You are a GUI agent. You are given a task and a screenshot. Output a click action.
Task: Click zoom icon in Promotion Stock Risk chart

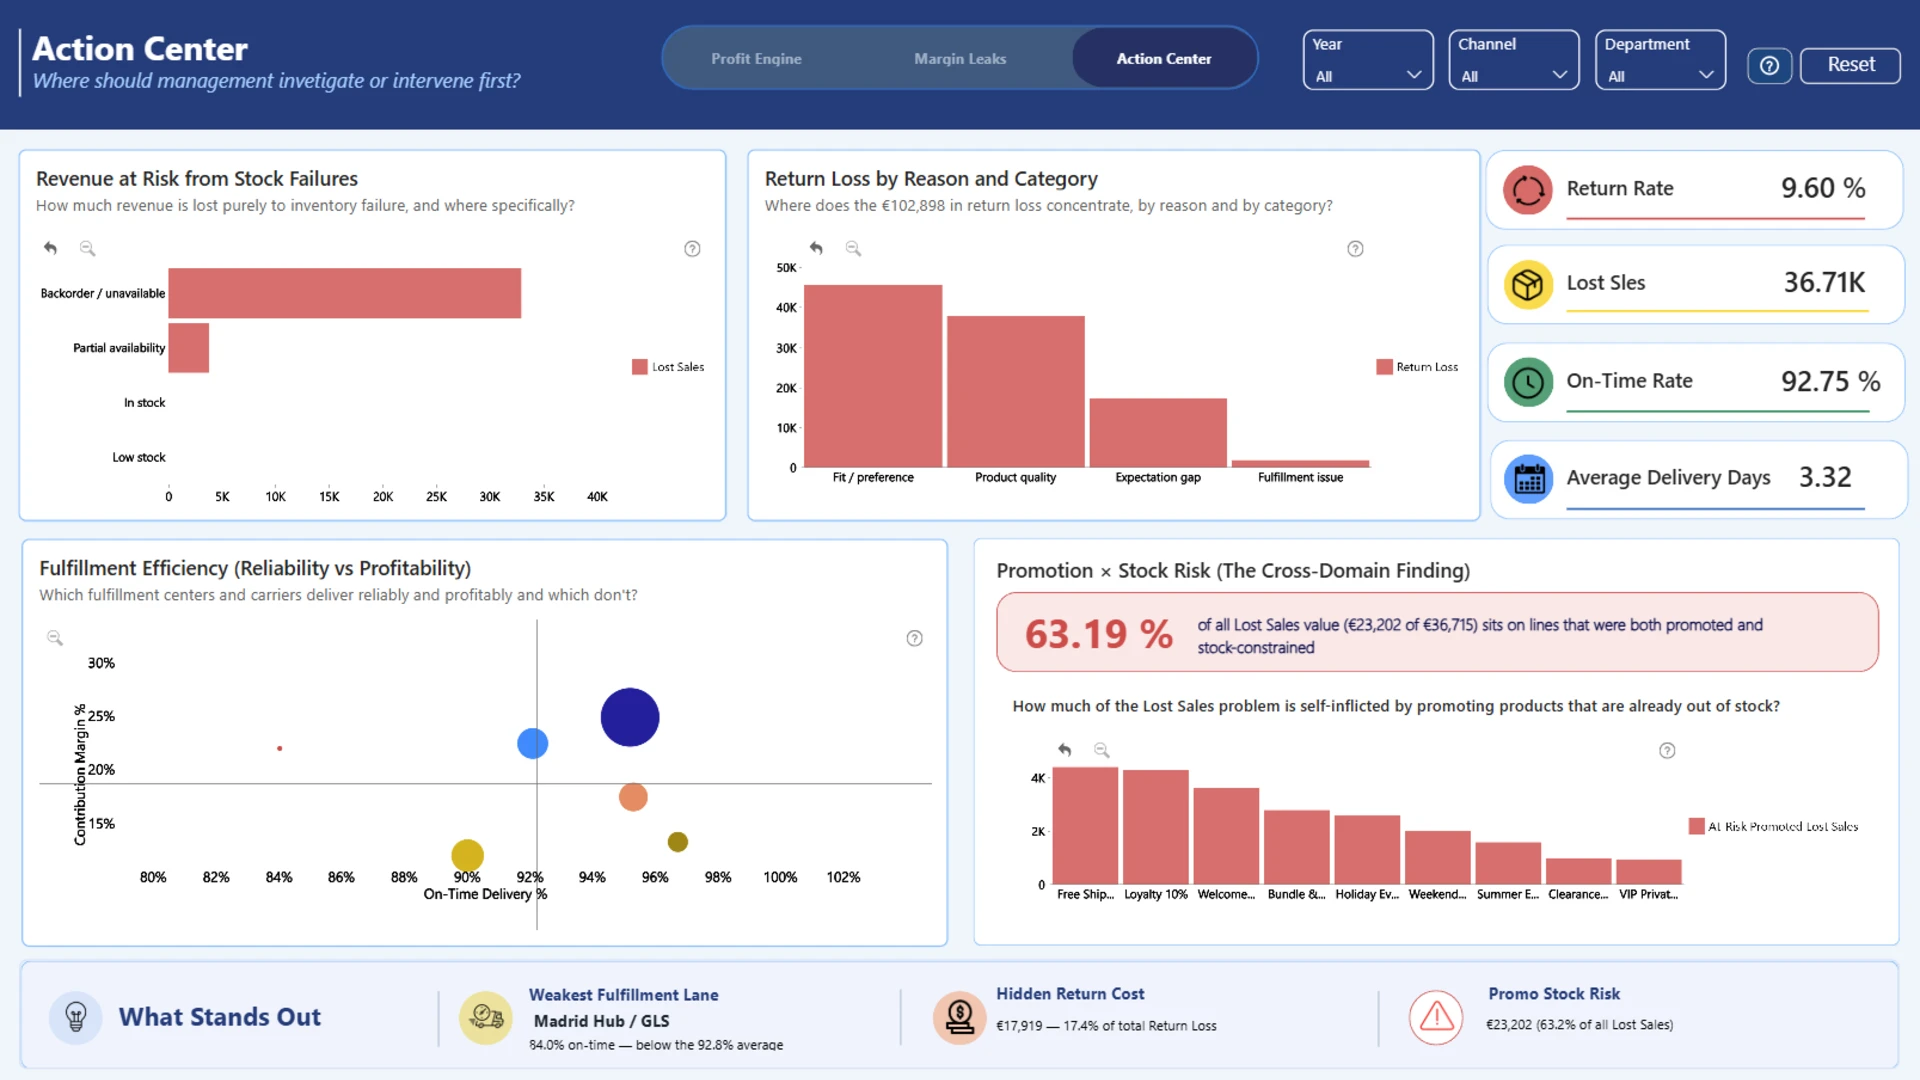point(1101,750)
